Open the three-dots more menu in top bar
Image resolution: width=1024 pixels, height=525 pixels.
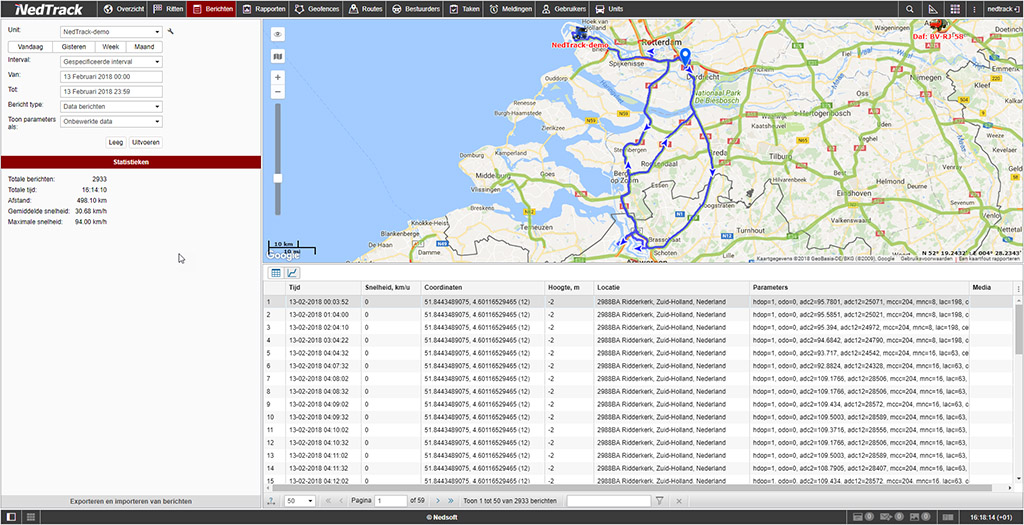click(974, 9)
